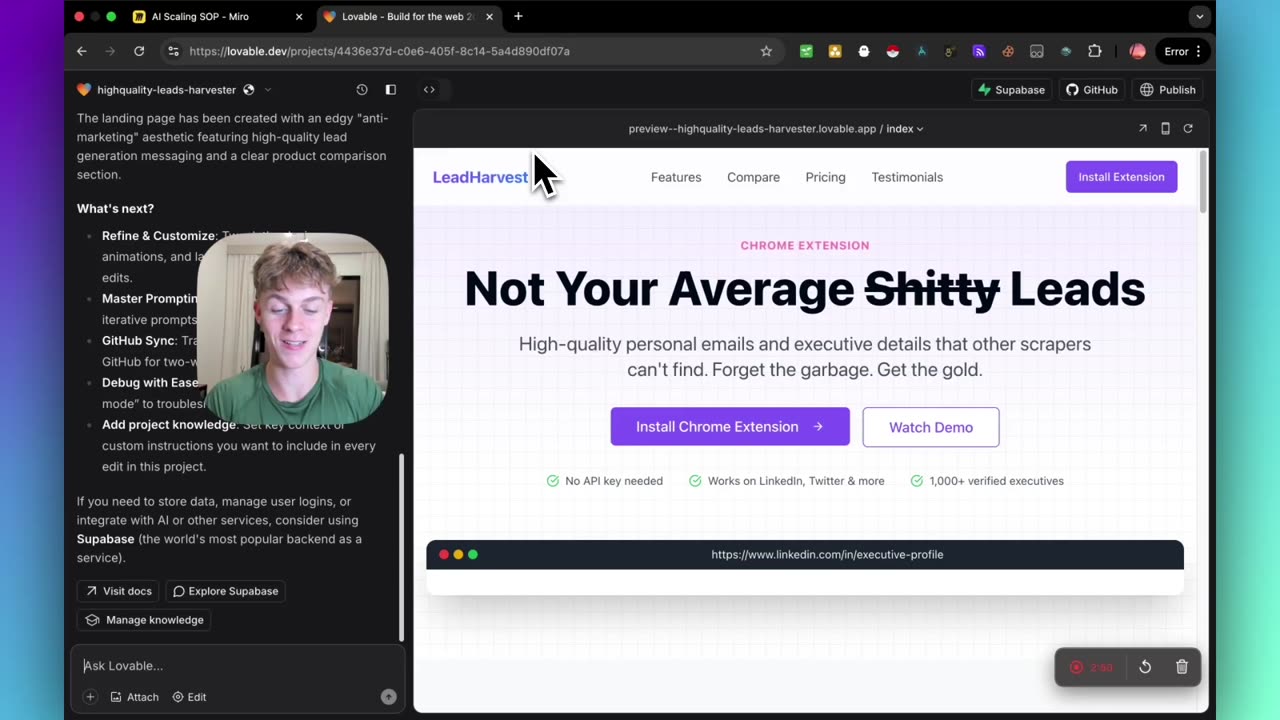This screenshot has width=1280, height=720.
Task: Expand the tab search chevron in Chrome
Action: pyautogui.click(x=1199, y=16)
